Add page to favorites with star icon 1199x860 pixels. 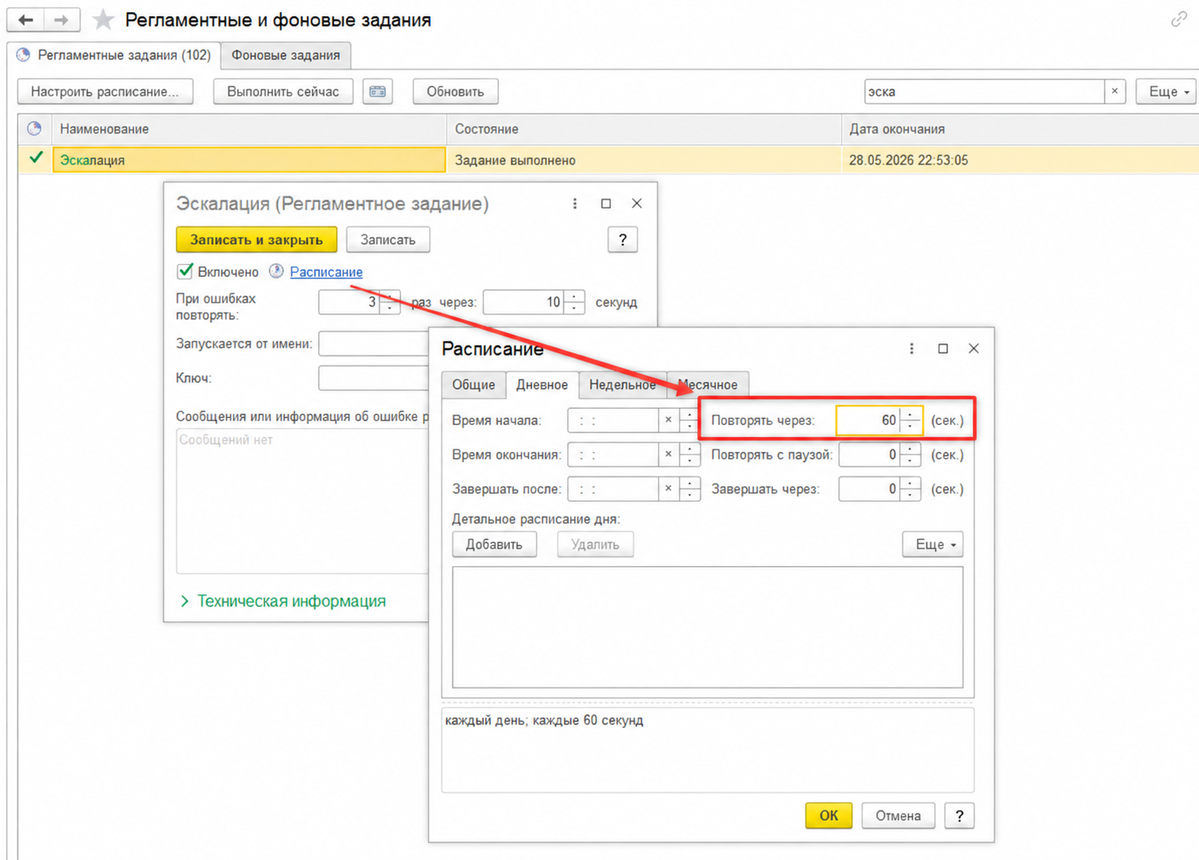coord(103,20)
